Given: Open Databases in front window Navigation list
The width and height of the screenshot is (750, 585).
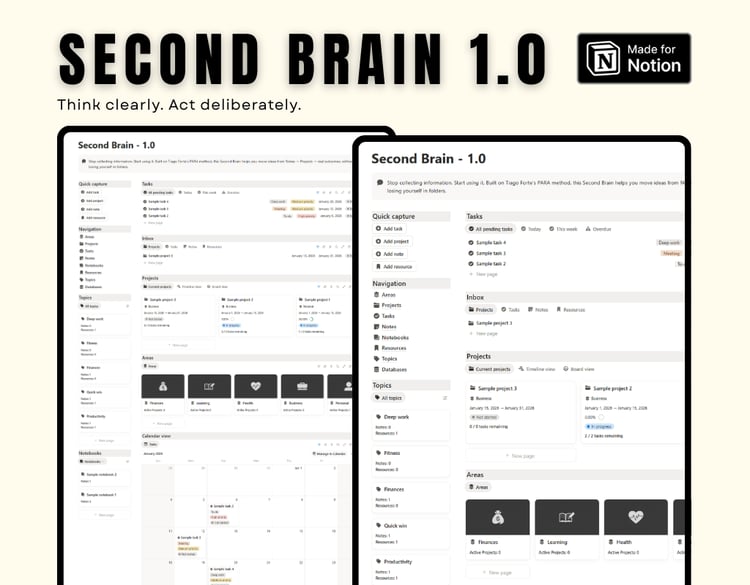Looking at the screenshot, I should [390, 370].
